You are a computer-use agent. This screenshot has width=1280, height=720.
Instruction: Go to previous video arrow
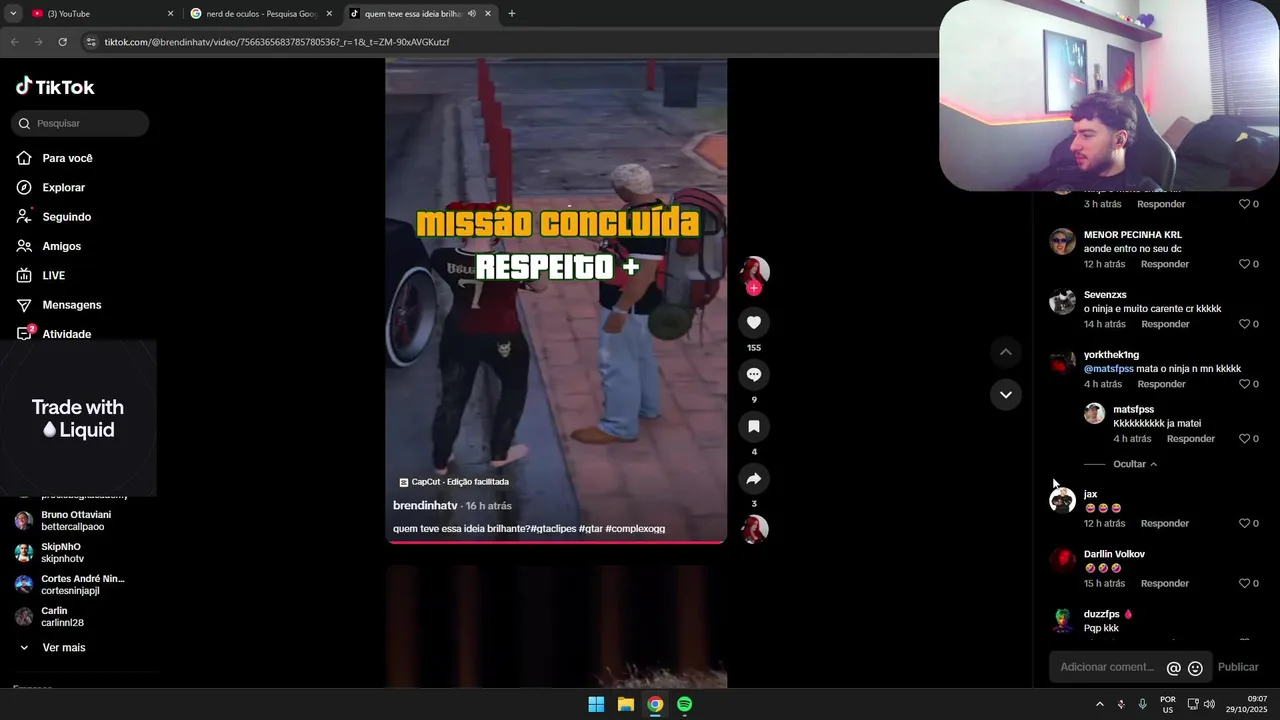[x=1006, y=351]
